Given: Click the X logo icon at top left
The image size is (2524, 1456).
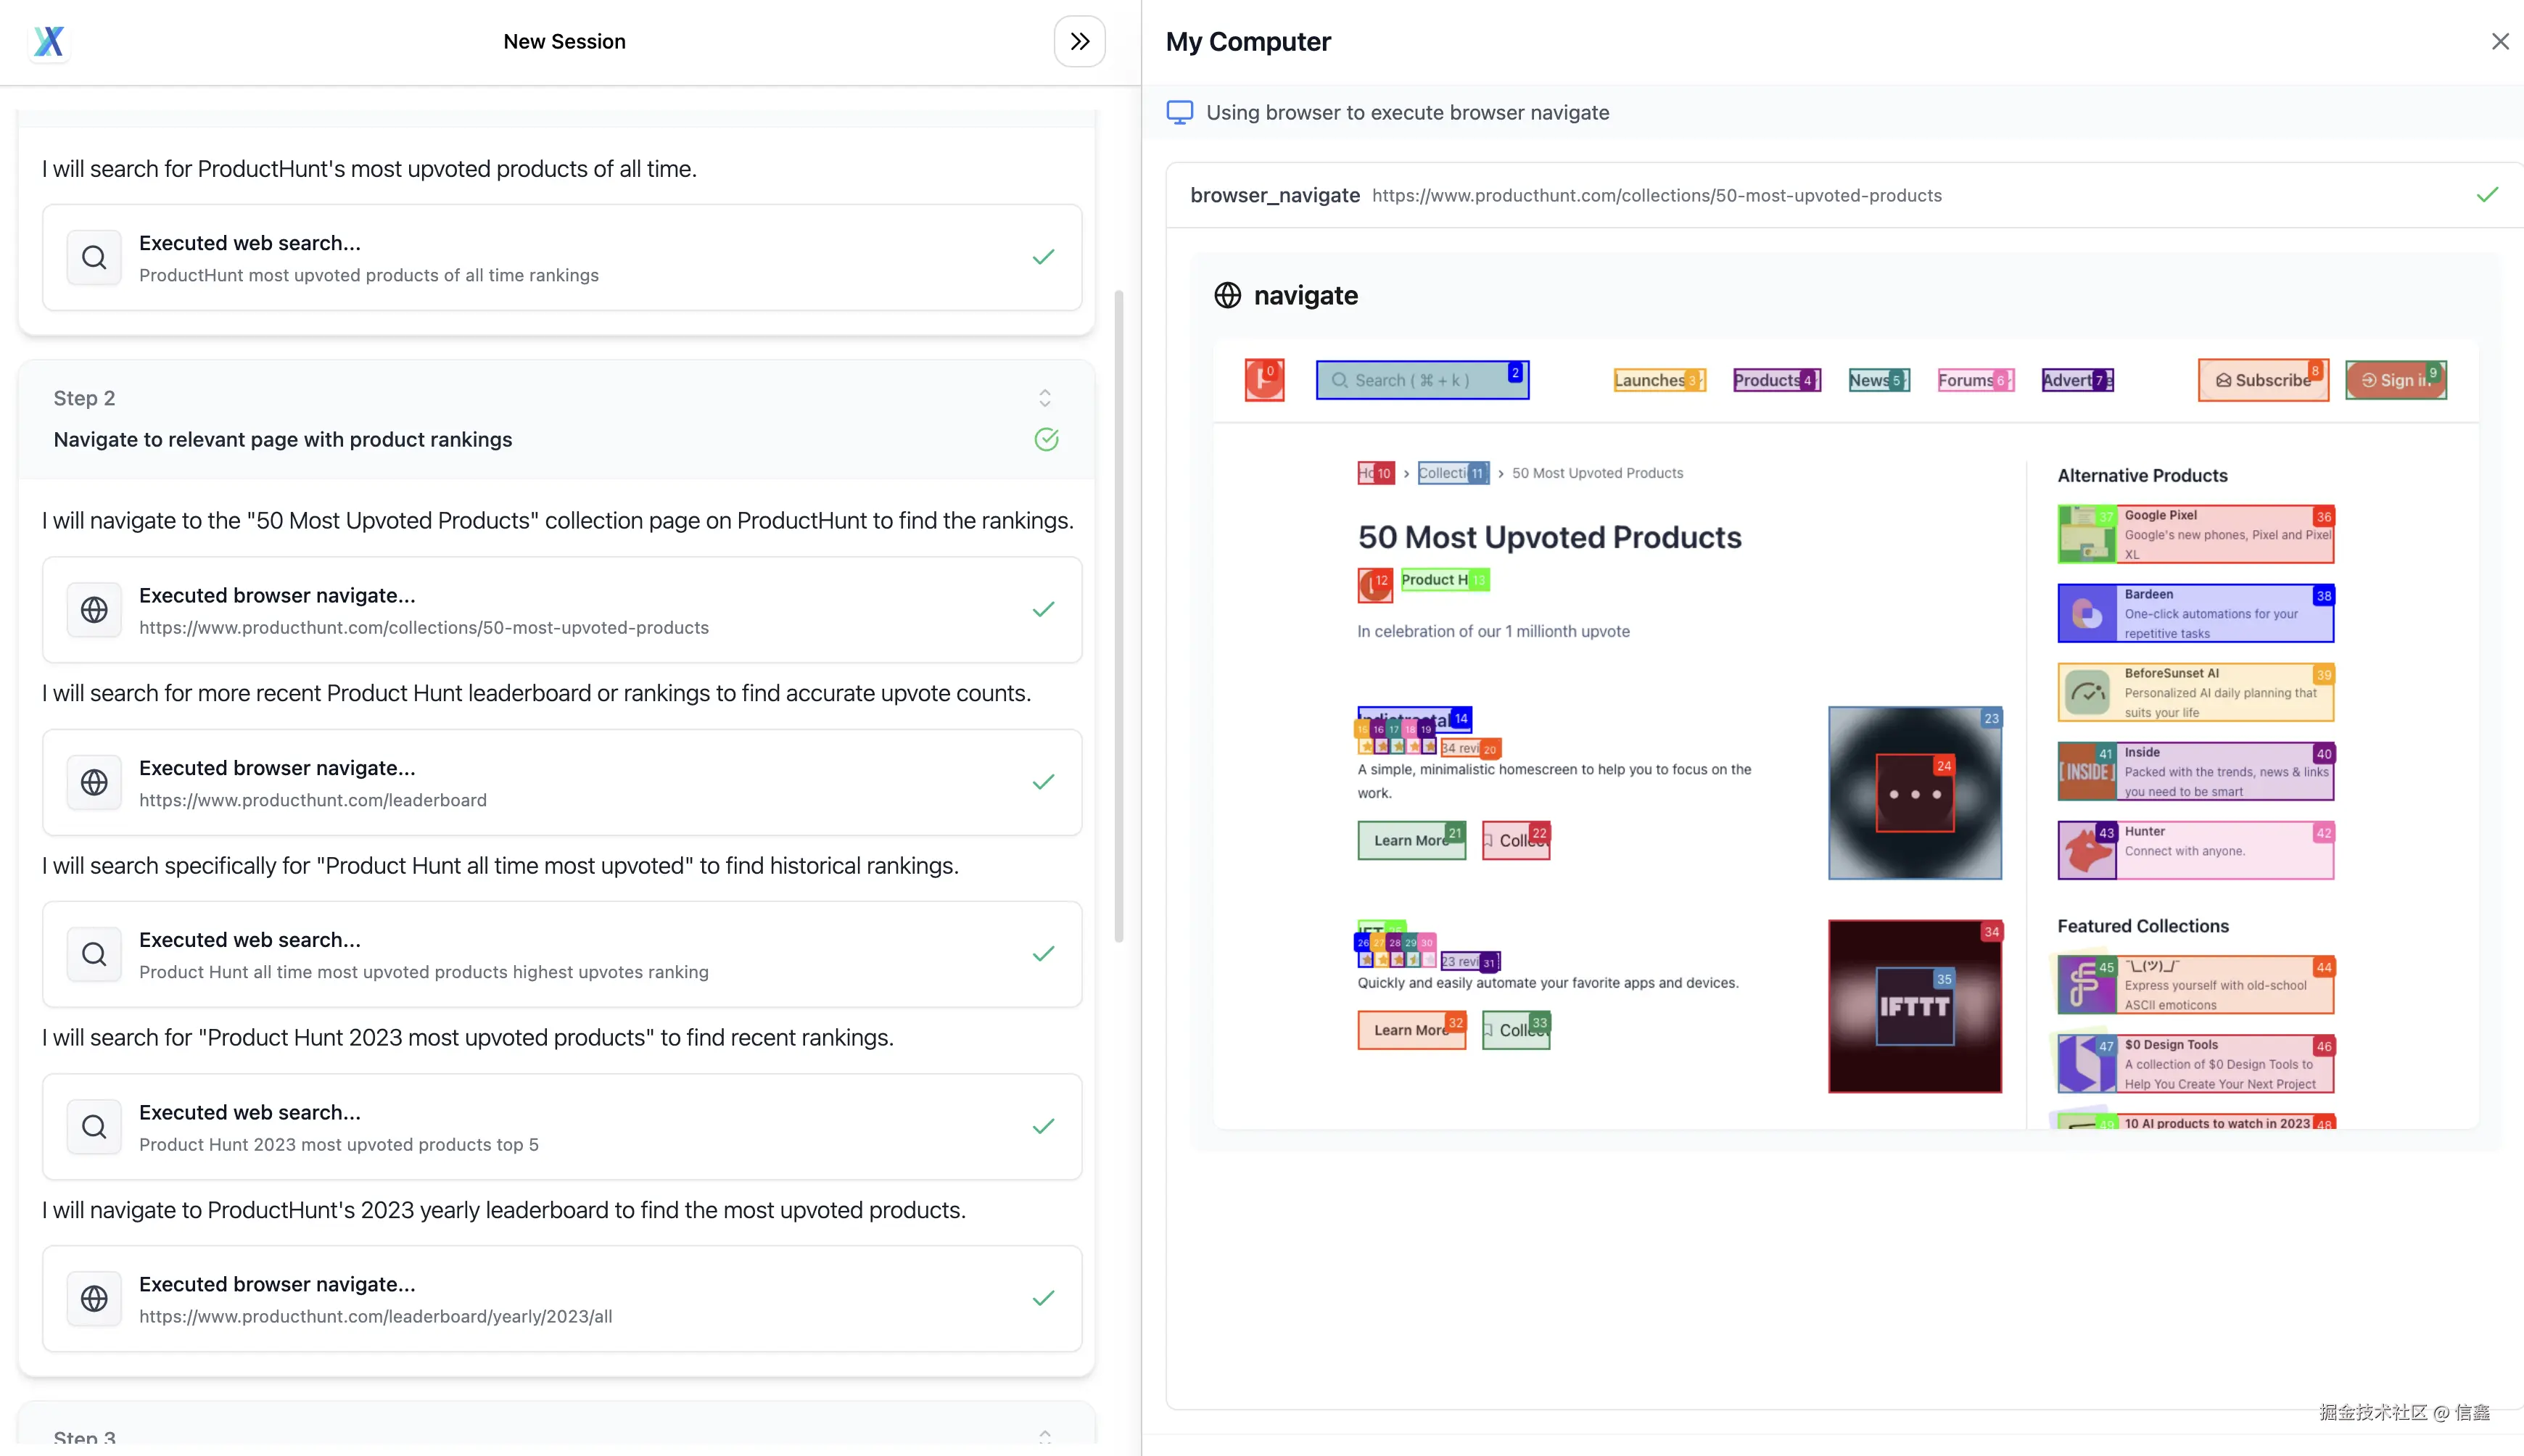Looking at the screenshot, I should click(x=48, y=41).
